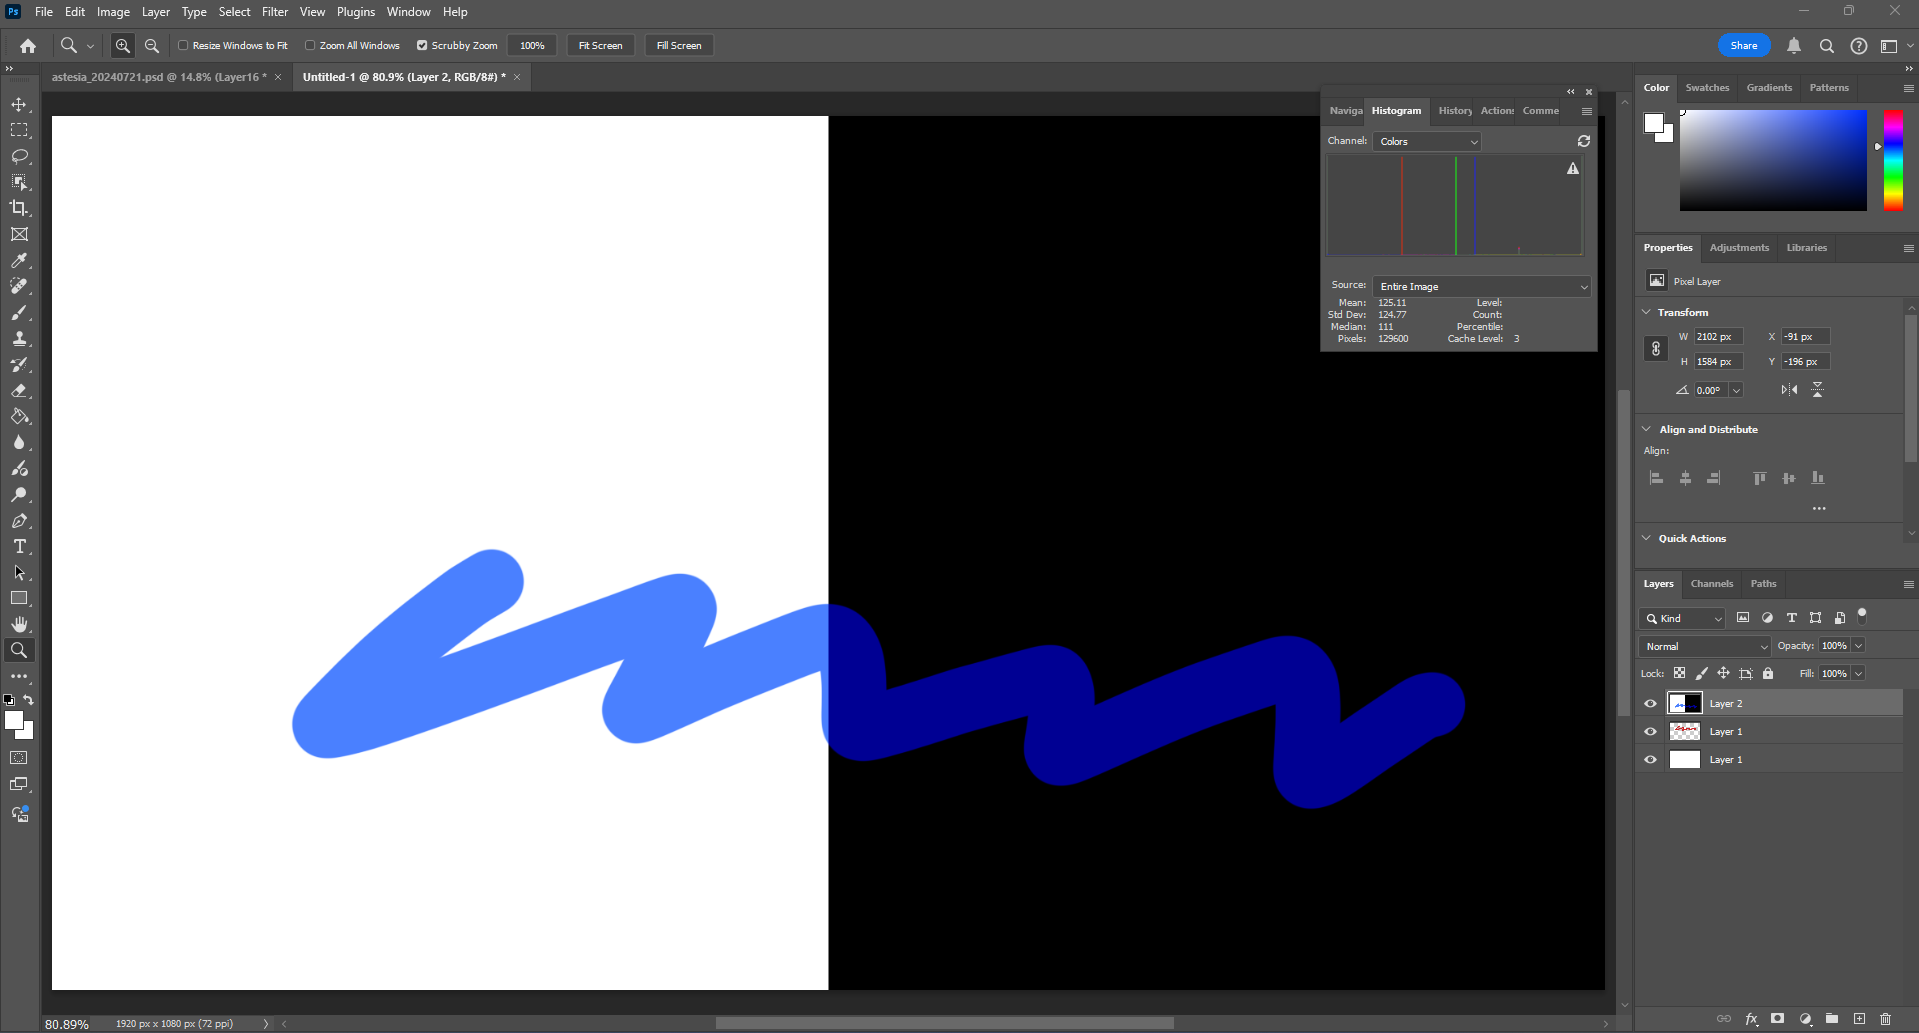1919x1033 pixels.
Task: Choose the Crop tool
Action: [x=19, y=208]
